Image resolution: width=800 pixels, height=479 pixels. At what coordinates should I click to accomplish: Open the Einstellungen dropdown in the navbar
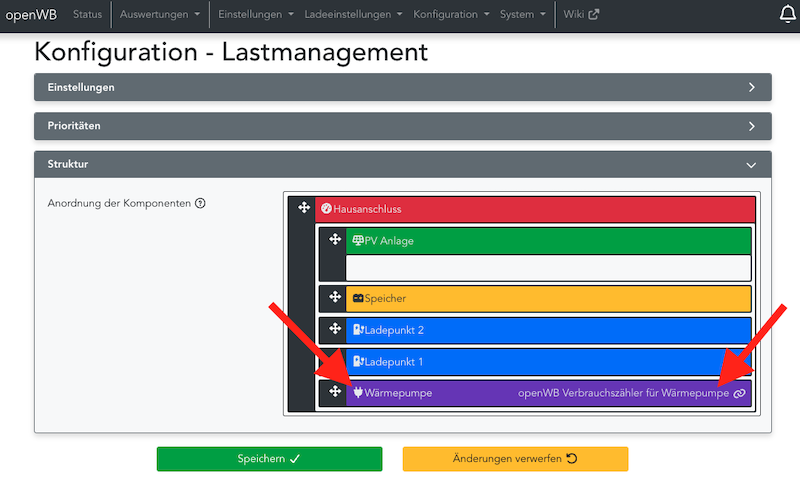(x=256, y=14)
